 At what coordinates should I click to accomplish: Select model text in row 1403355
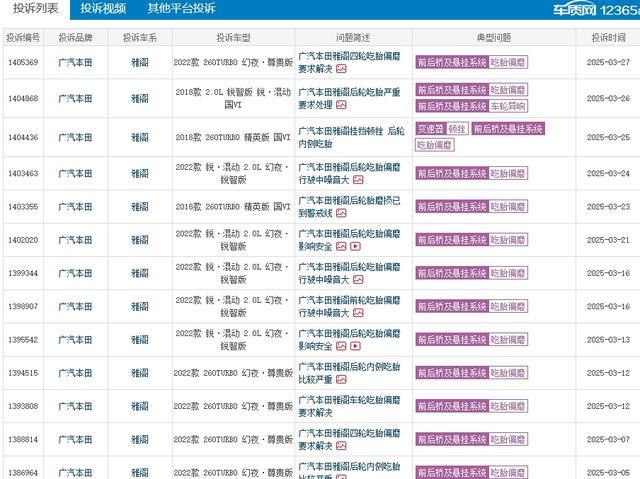click(x=233, y=207)
